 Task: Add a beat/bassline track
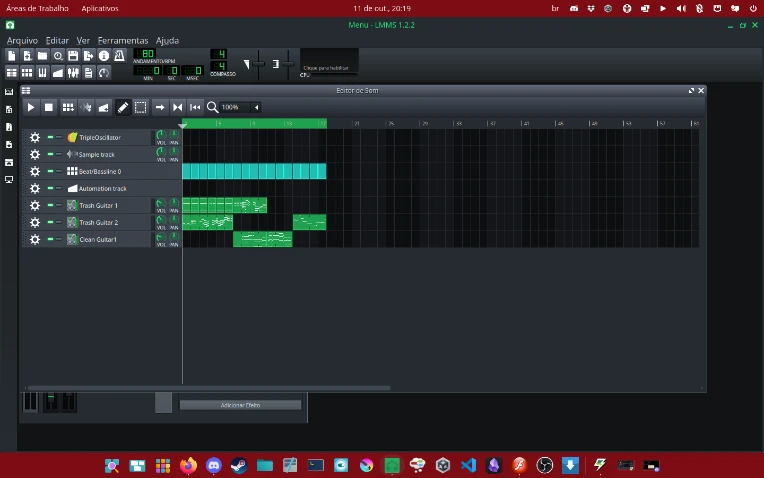point(68,107)
